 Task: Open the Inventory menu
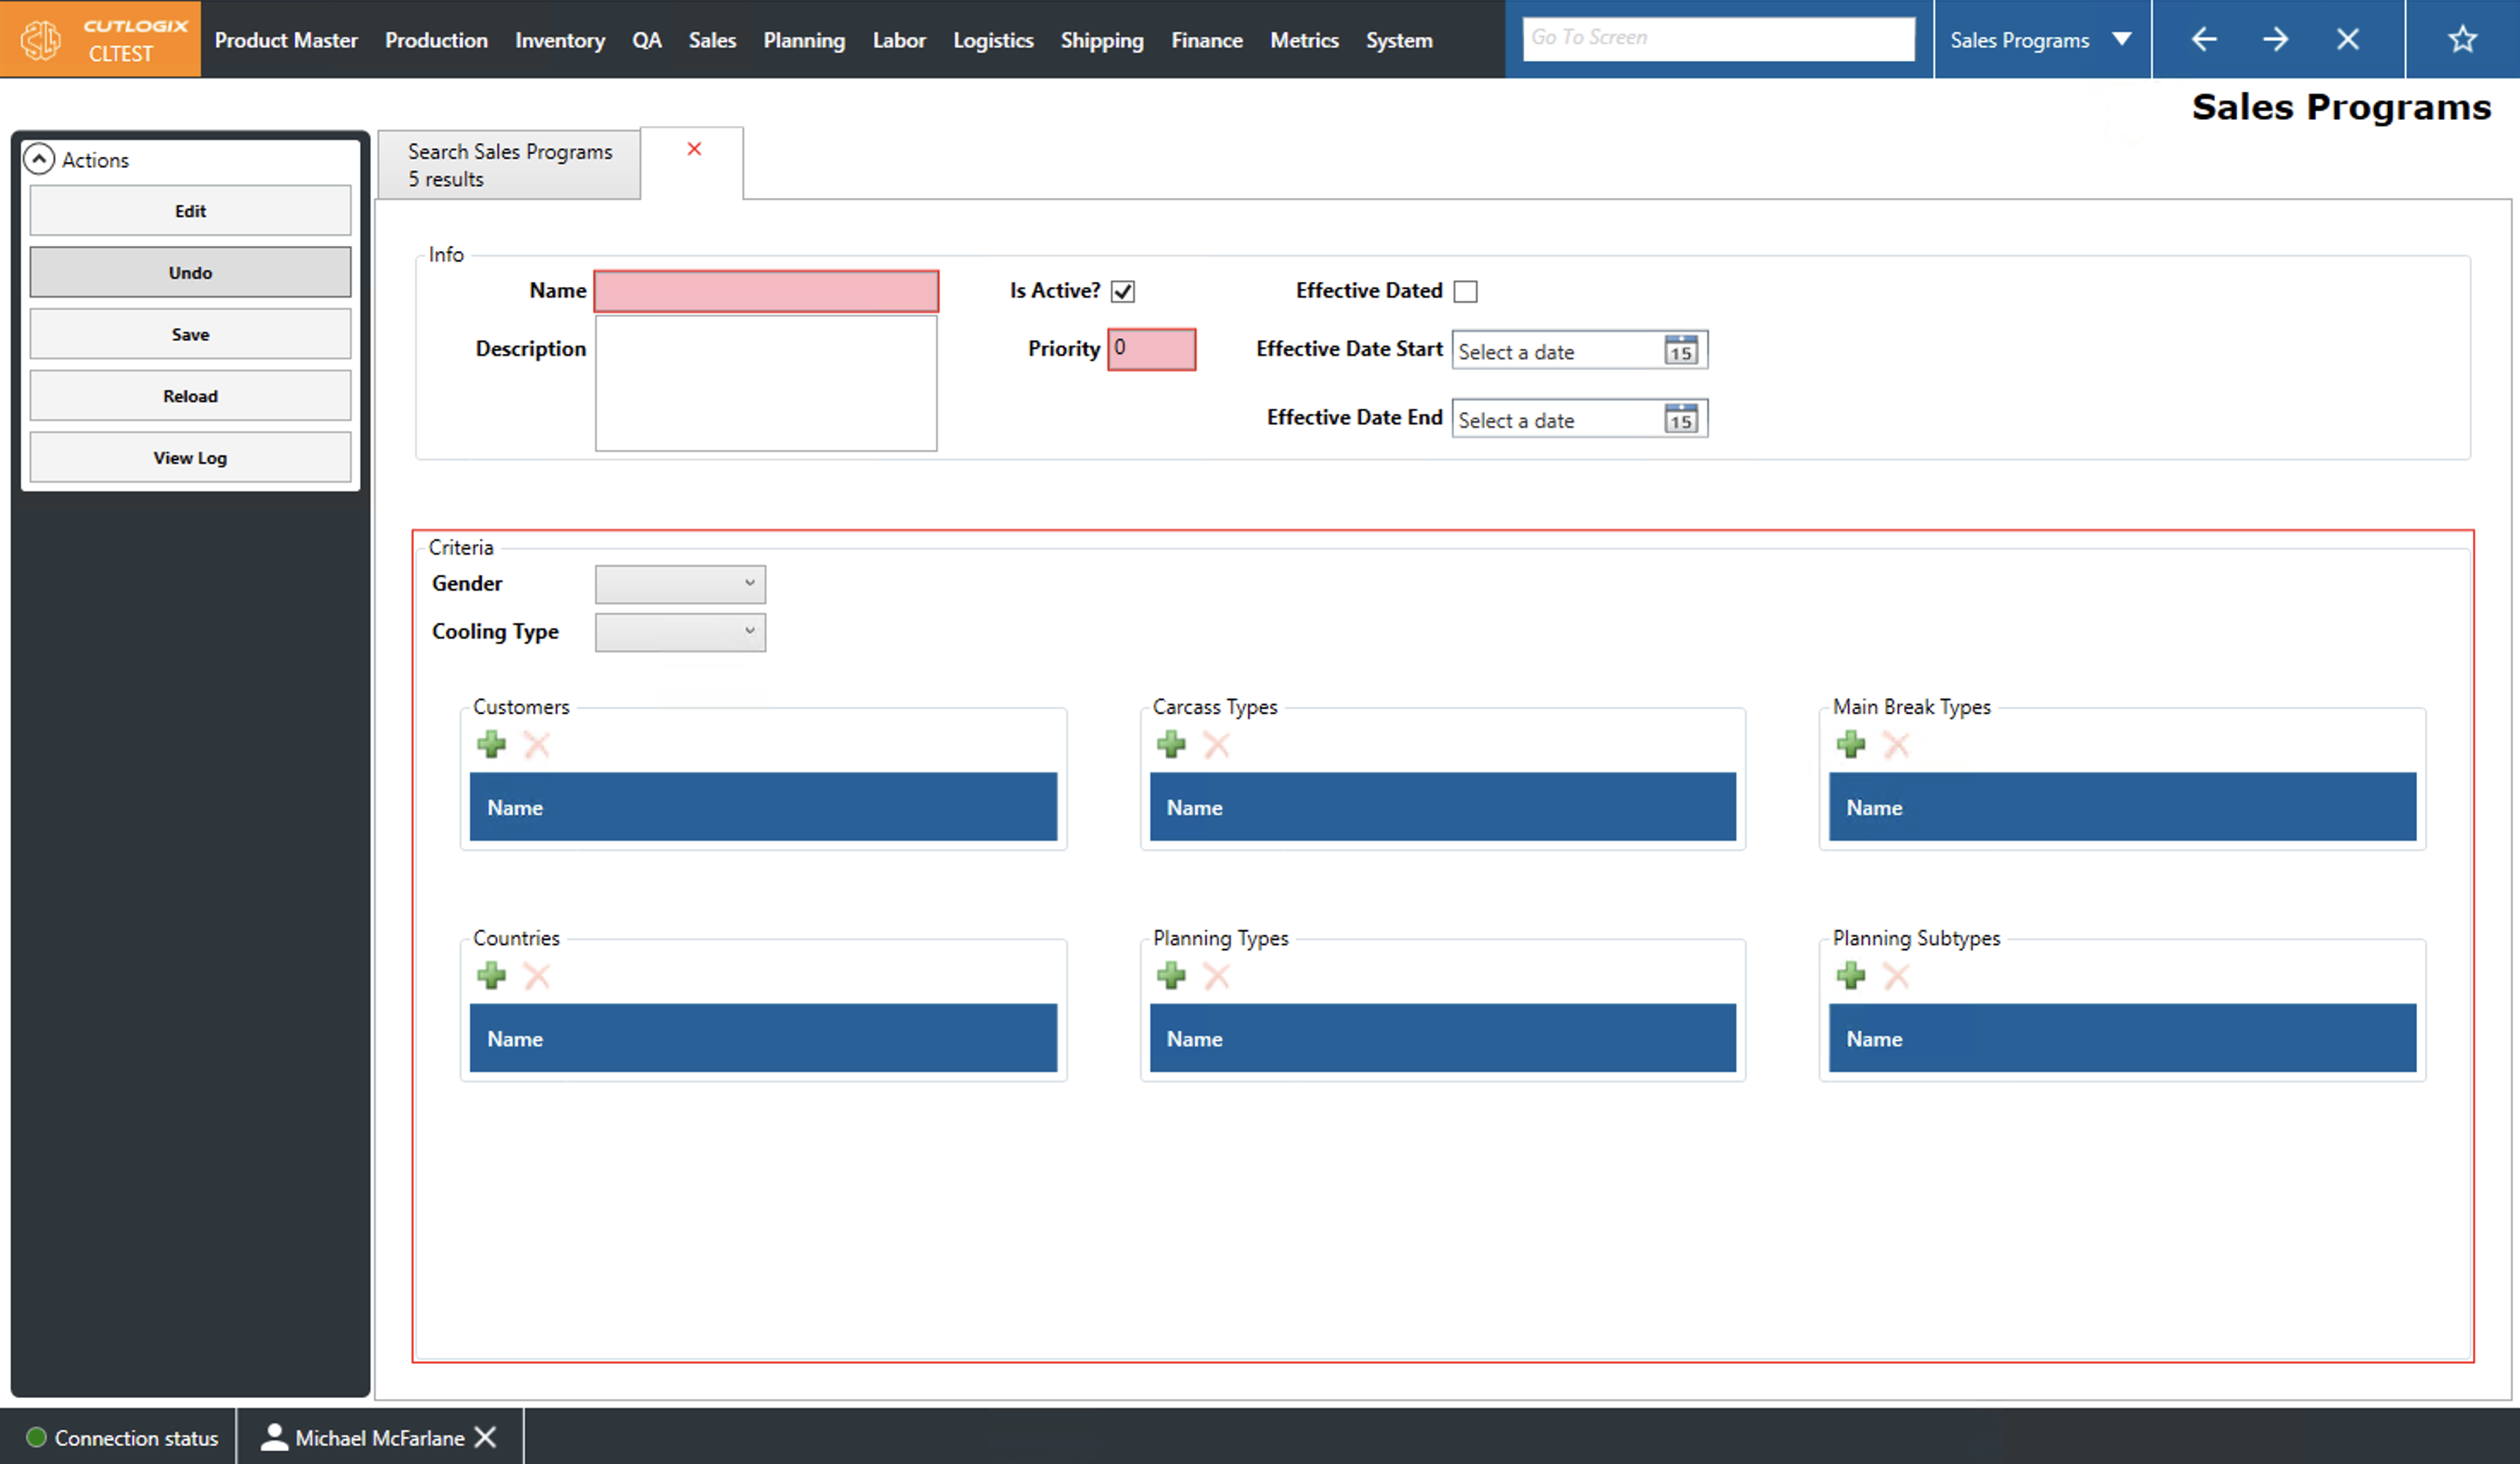tap(559, 40)
